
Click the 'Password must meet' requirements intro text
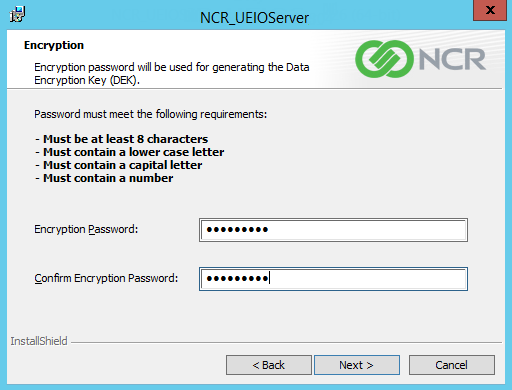pyautogui.click(x=151, y=114)
